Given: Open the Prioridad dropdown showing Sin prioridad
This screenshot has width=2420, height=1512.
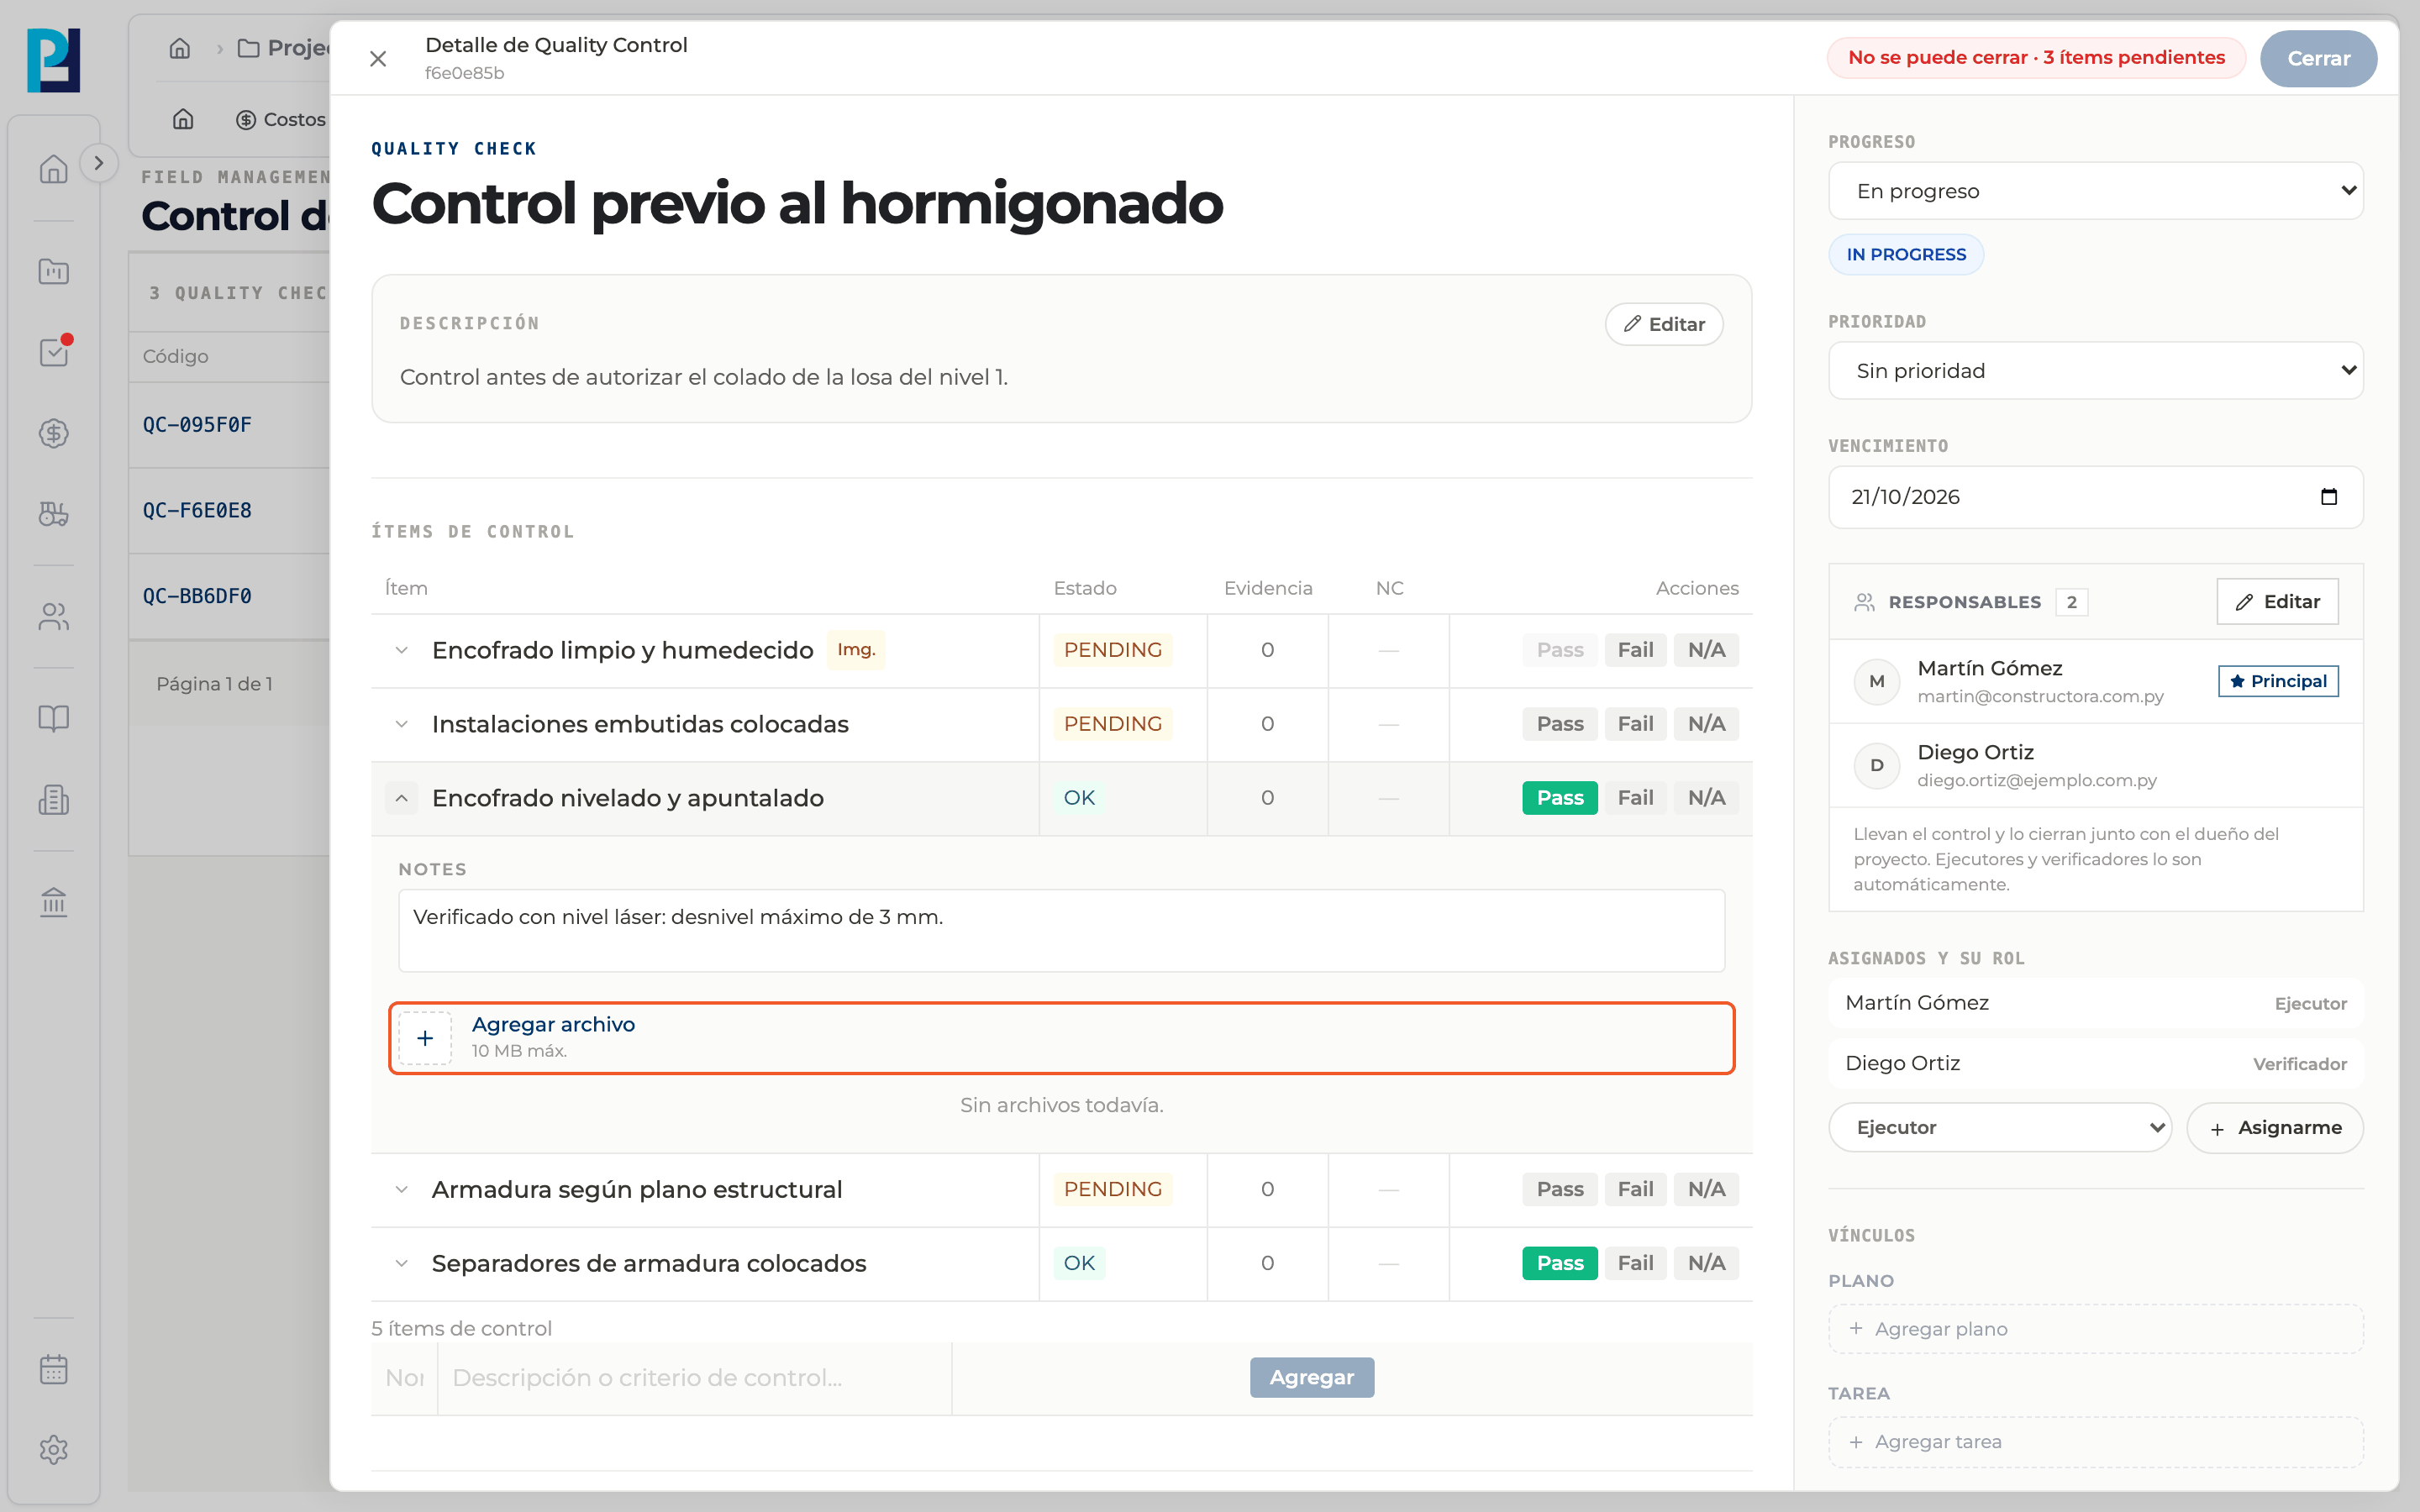Looking at the screenshot, I should click(2095, 371).
